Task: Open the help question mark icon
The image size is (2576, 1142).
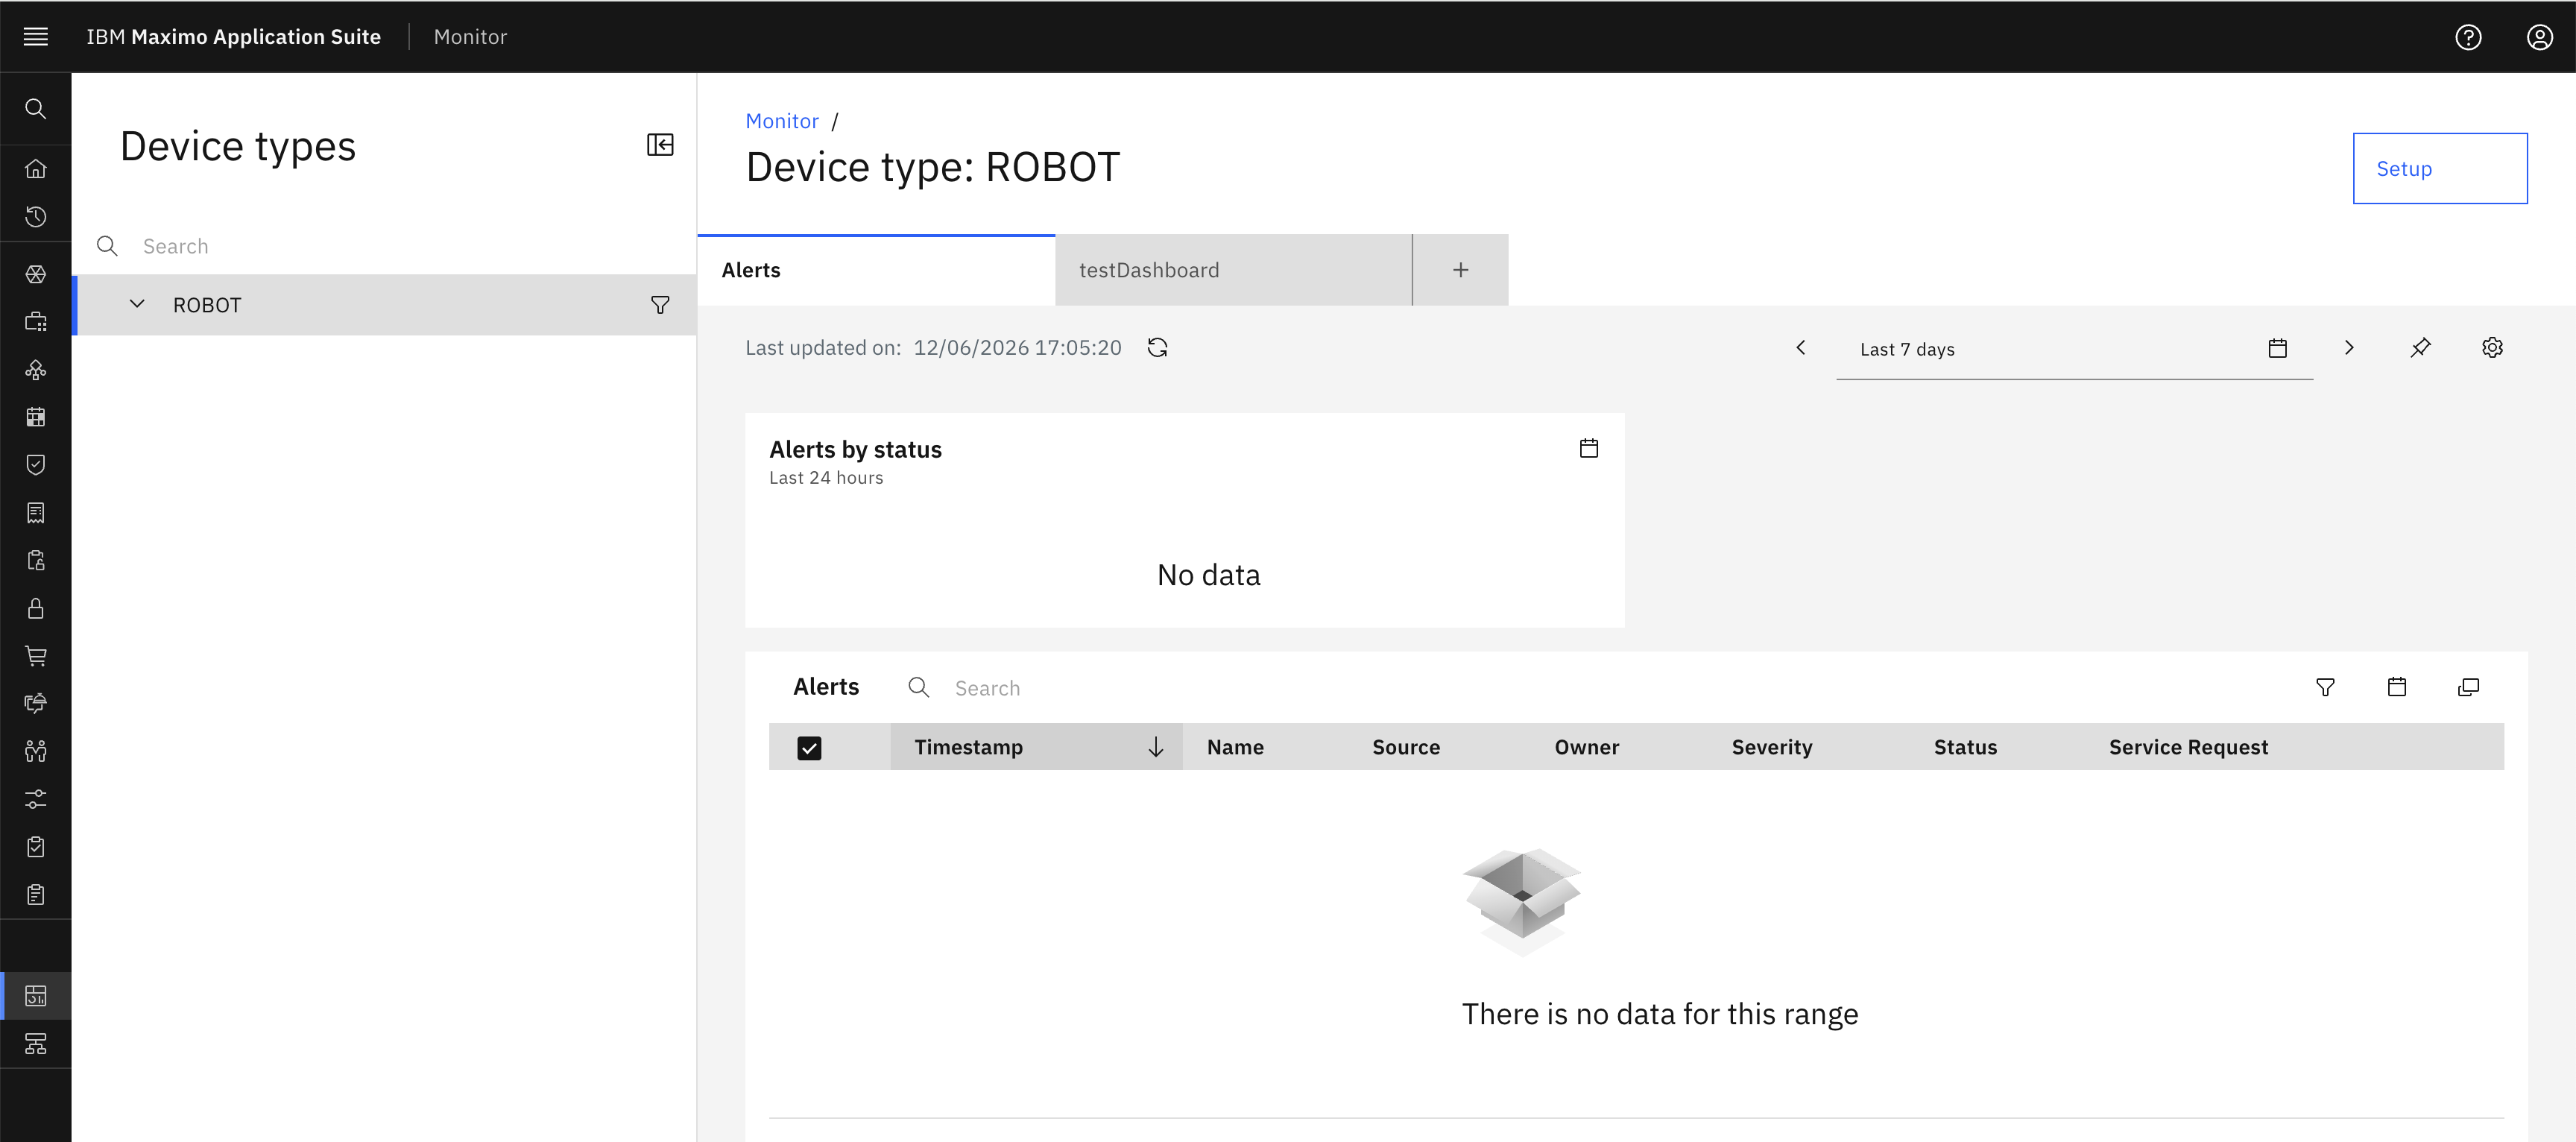Action: click(x=2468, y=37)
